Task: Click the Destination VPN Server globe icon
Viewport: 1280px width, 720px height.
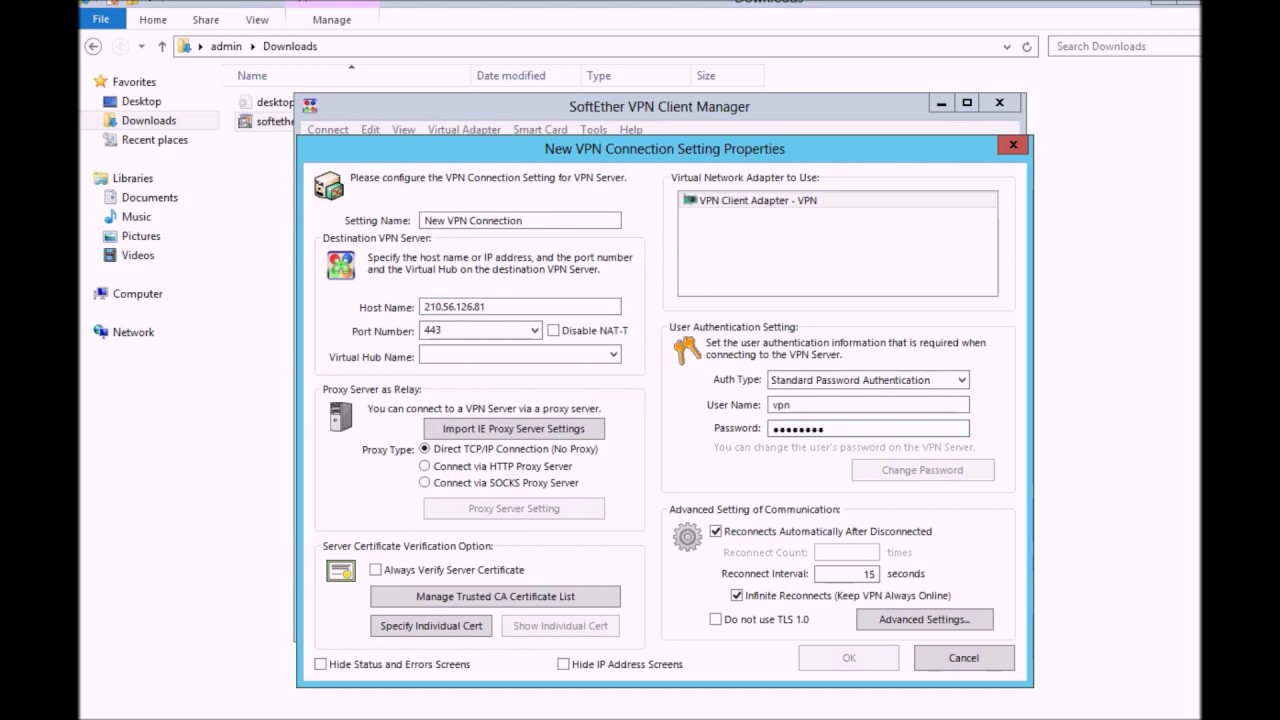Action: click(x=341, y=265)
